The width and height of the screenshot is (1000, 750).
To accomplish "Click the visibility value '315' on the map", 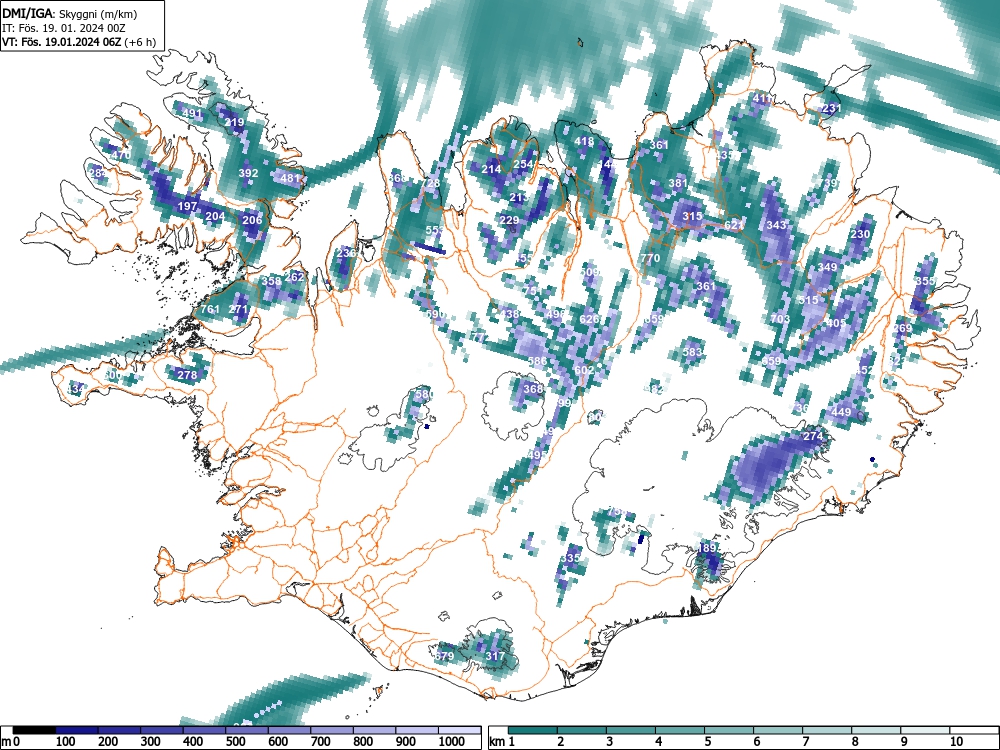I will click(x=692, y=216).
